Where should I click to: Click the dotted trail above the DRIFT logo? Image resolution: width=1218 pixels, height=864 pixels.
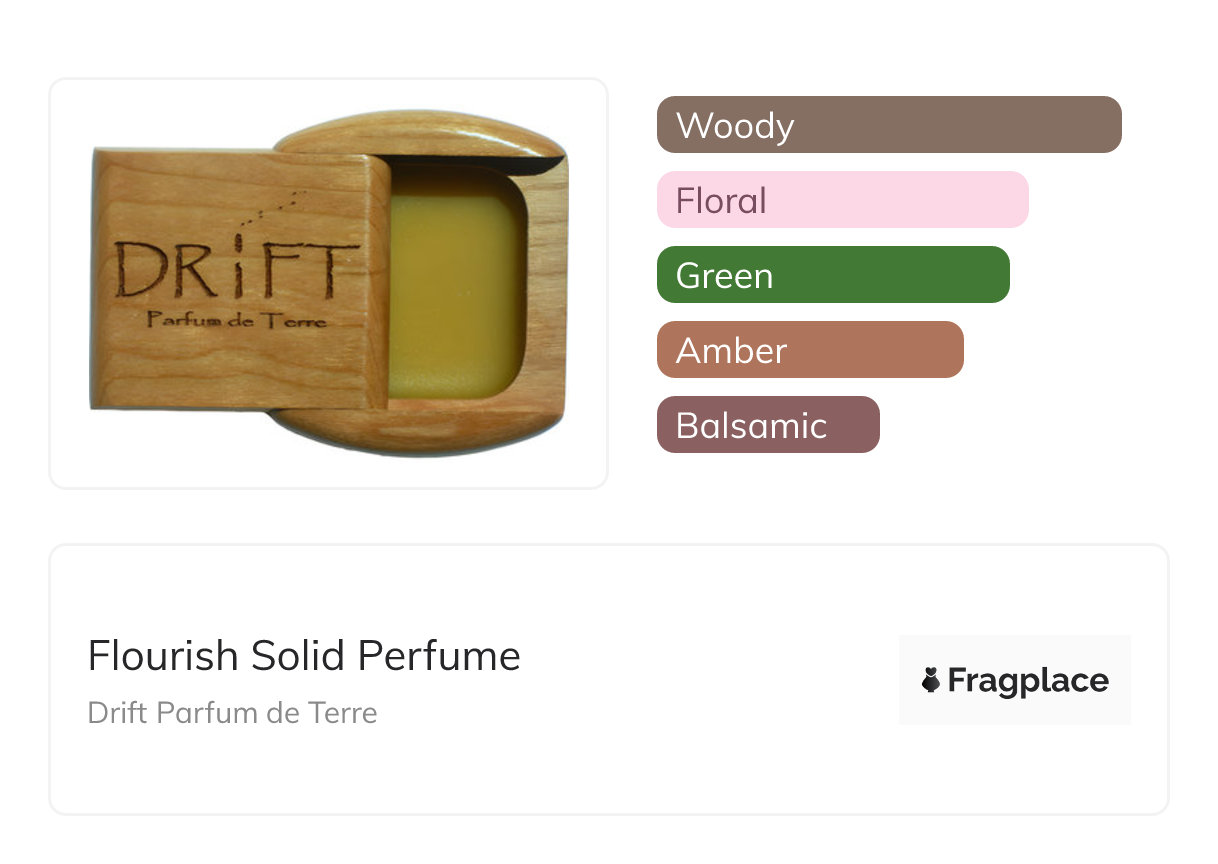point(280,205)
